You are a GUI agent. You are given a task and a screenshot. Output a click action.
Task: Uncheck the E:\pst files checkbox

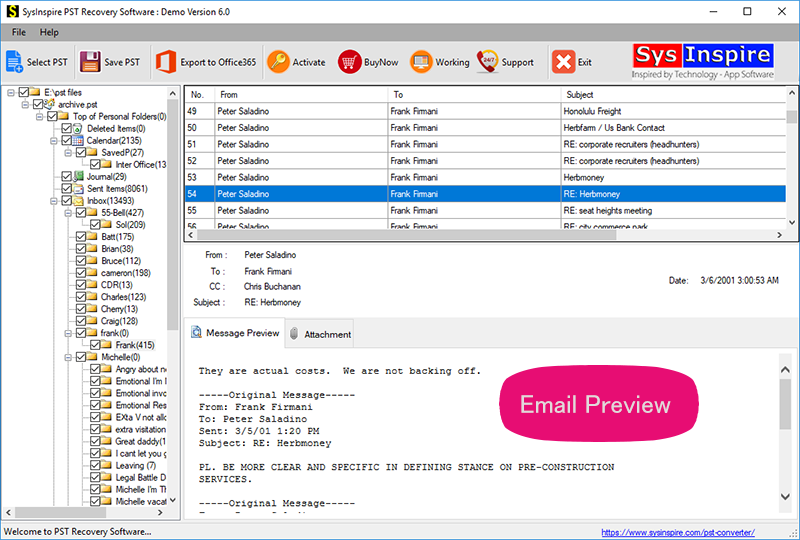coord(23,92)
